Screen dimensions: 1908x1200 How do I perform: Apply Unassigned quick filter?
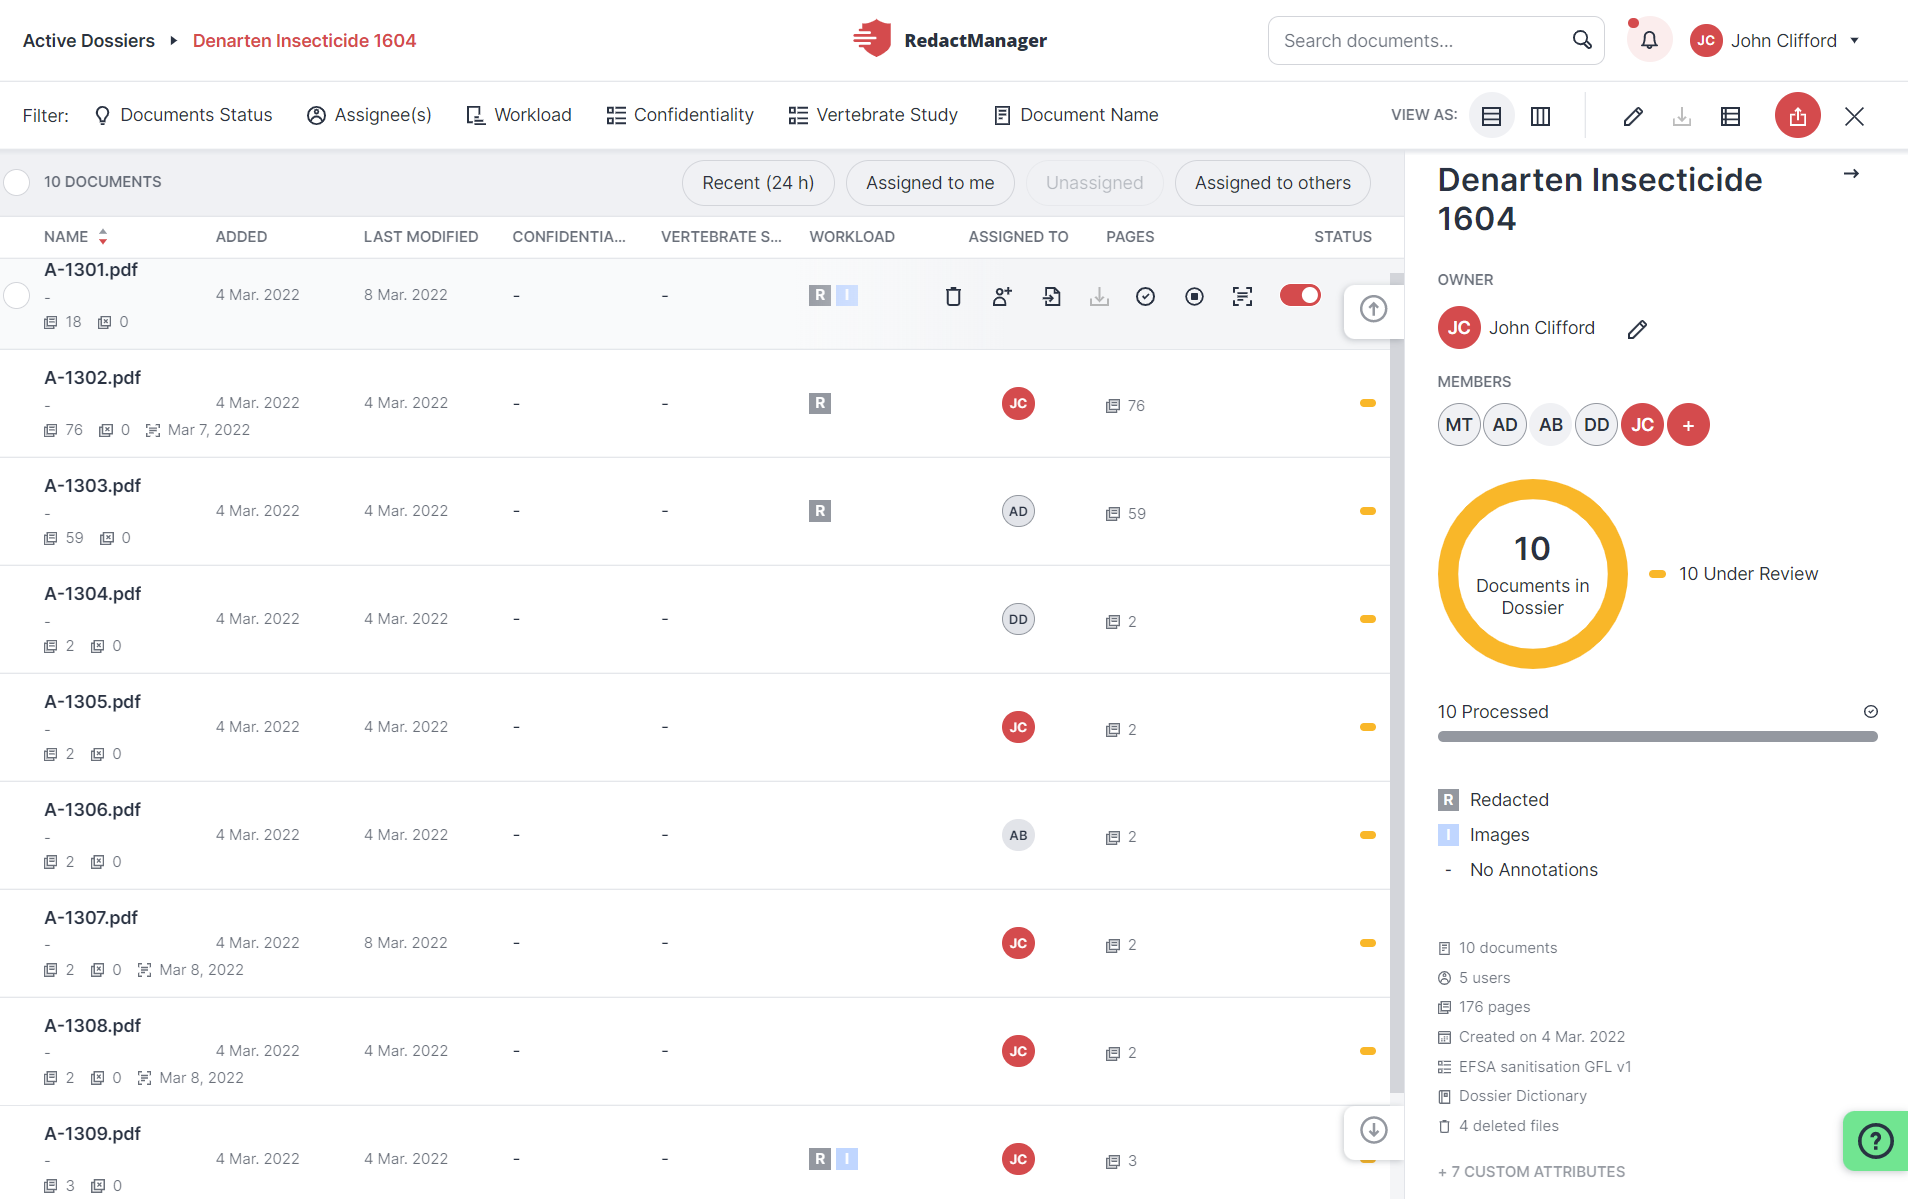tap(1094, 183)
